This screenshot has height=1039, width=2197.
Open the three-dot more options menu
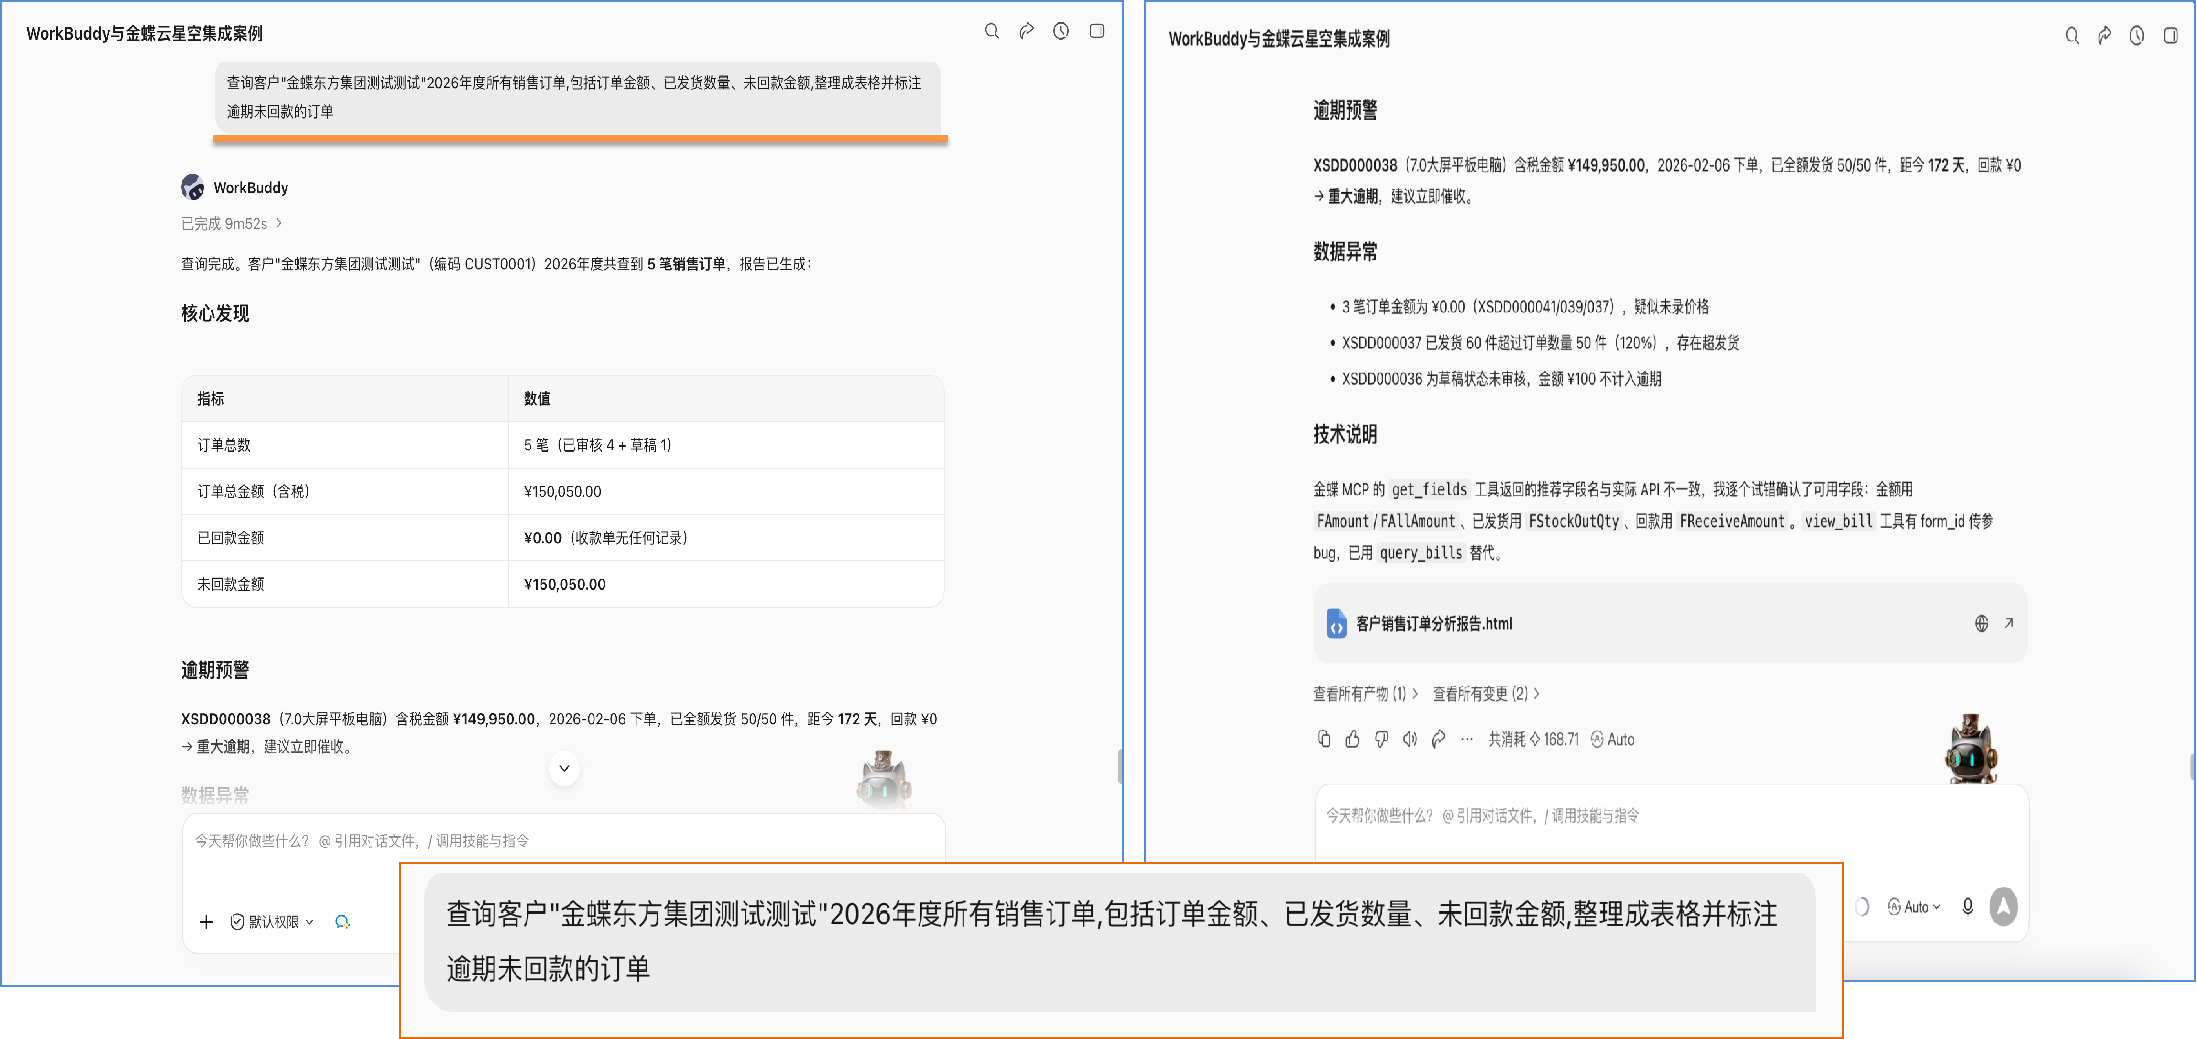point(1467,739)
